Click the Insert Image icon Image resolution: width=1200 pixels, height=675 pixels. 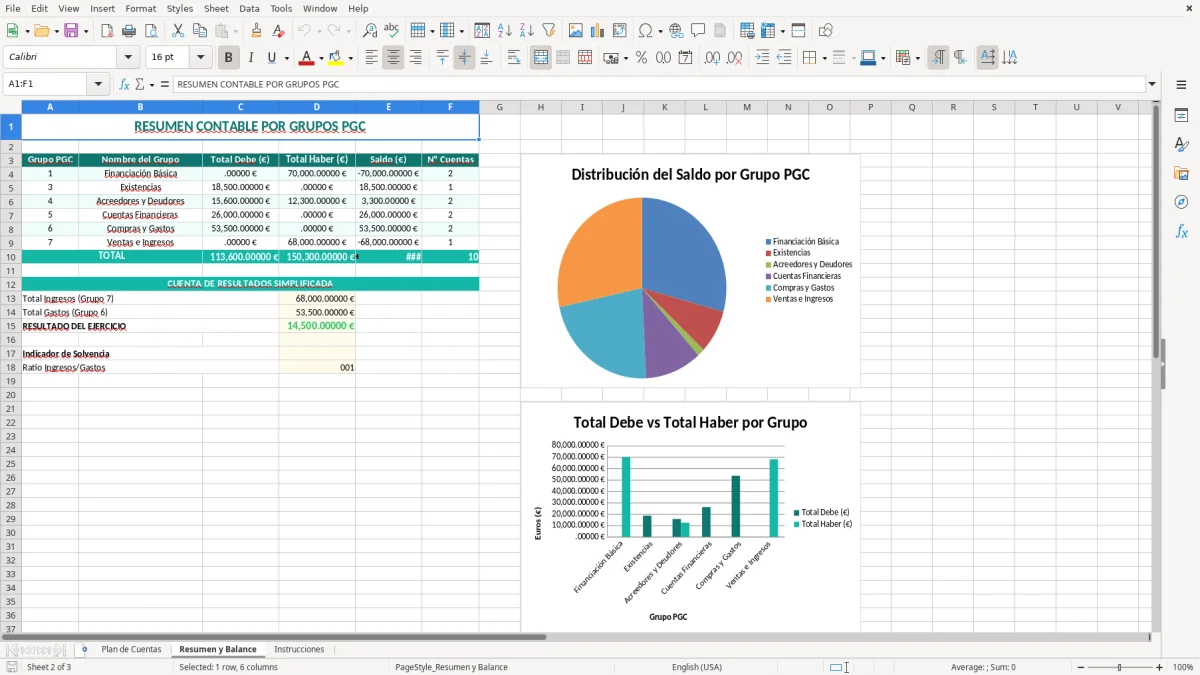click(x=576, y=31)
